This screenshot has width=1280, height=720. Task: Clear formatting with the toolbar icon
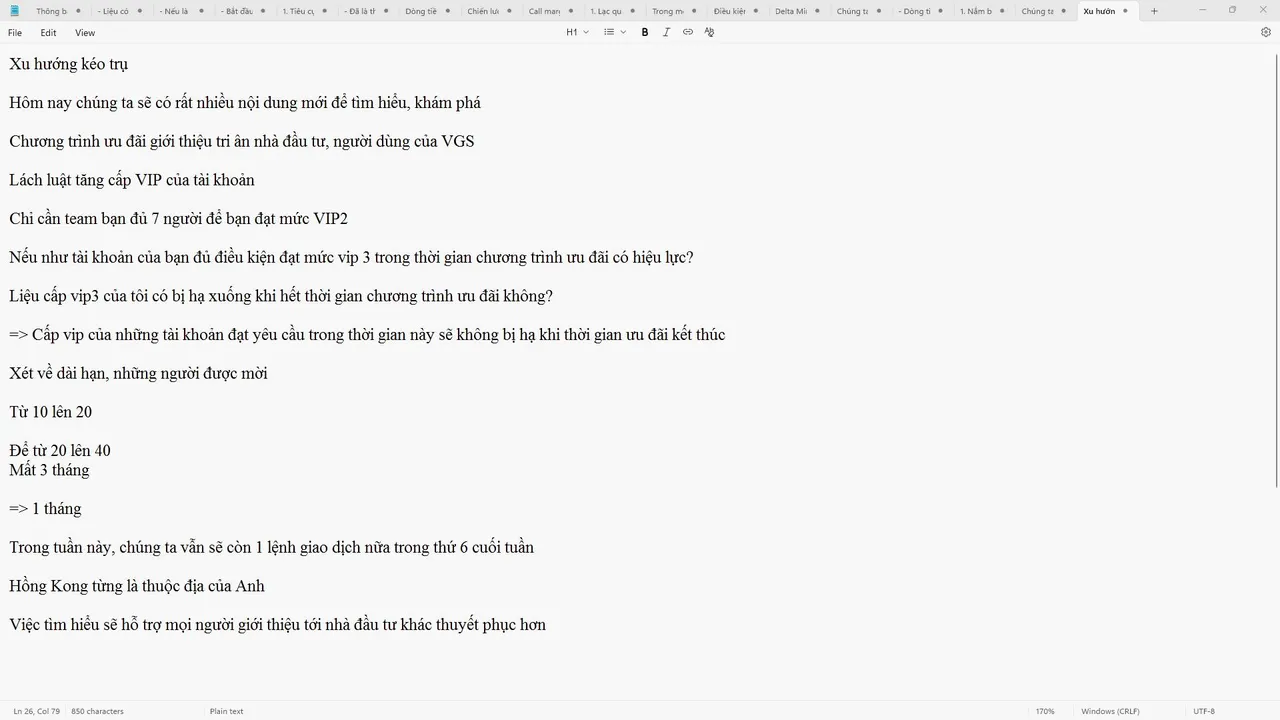point(709,32)
